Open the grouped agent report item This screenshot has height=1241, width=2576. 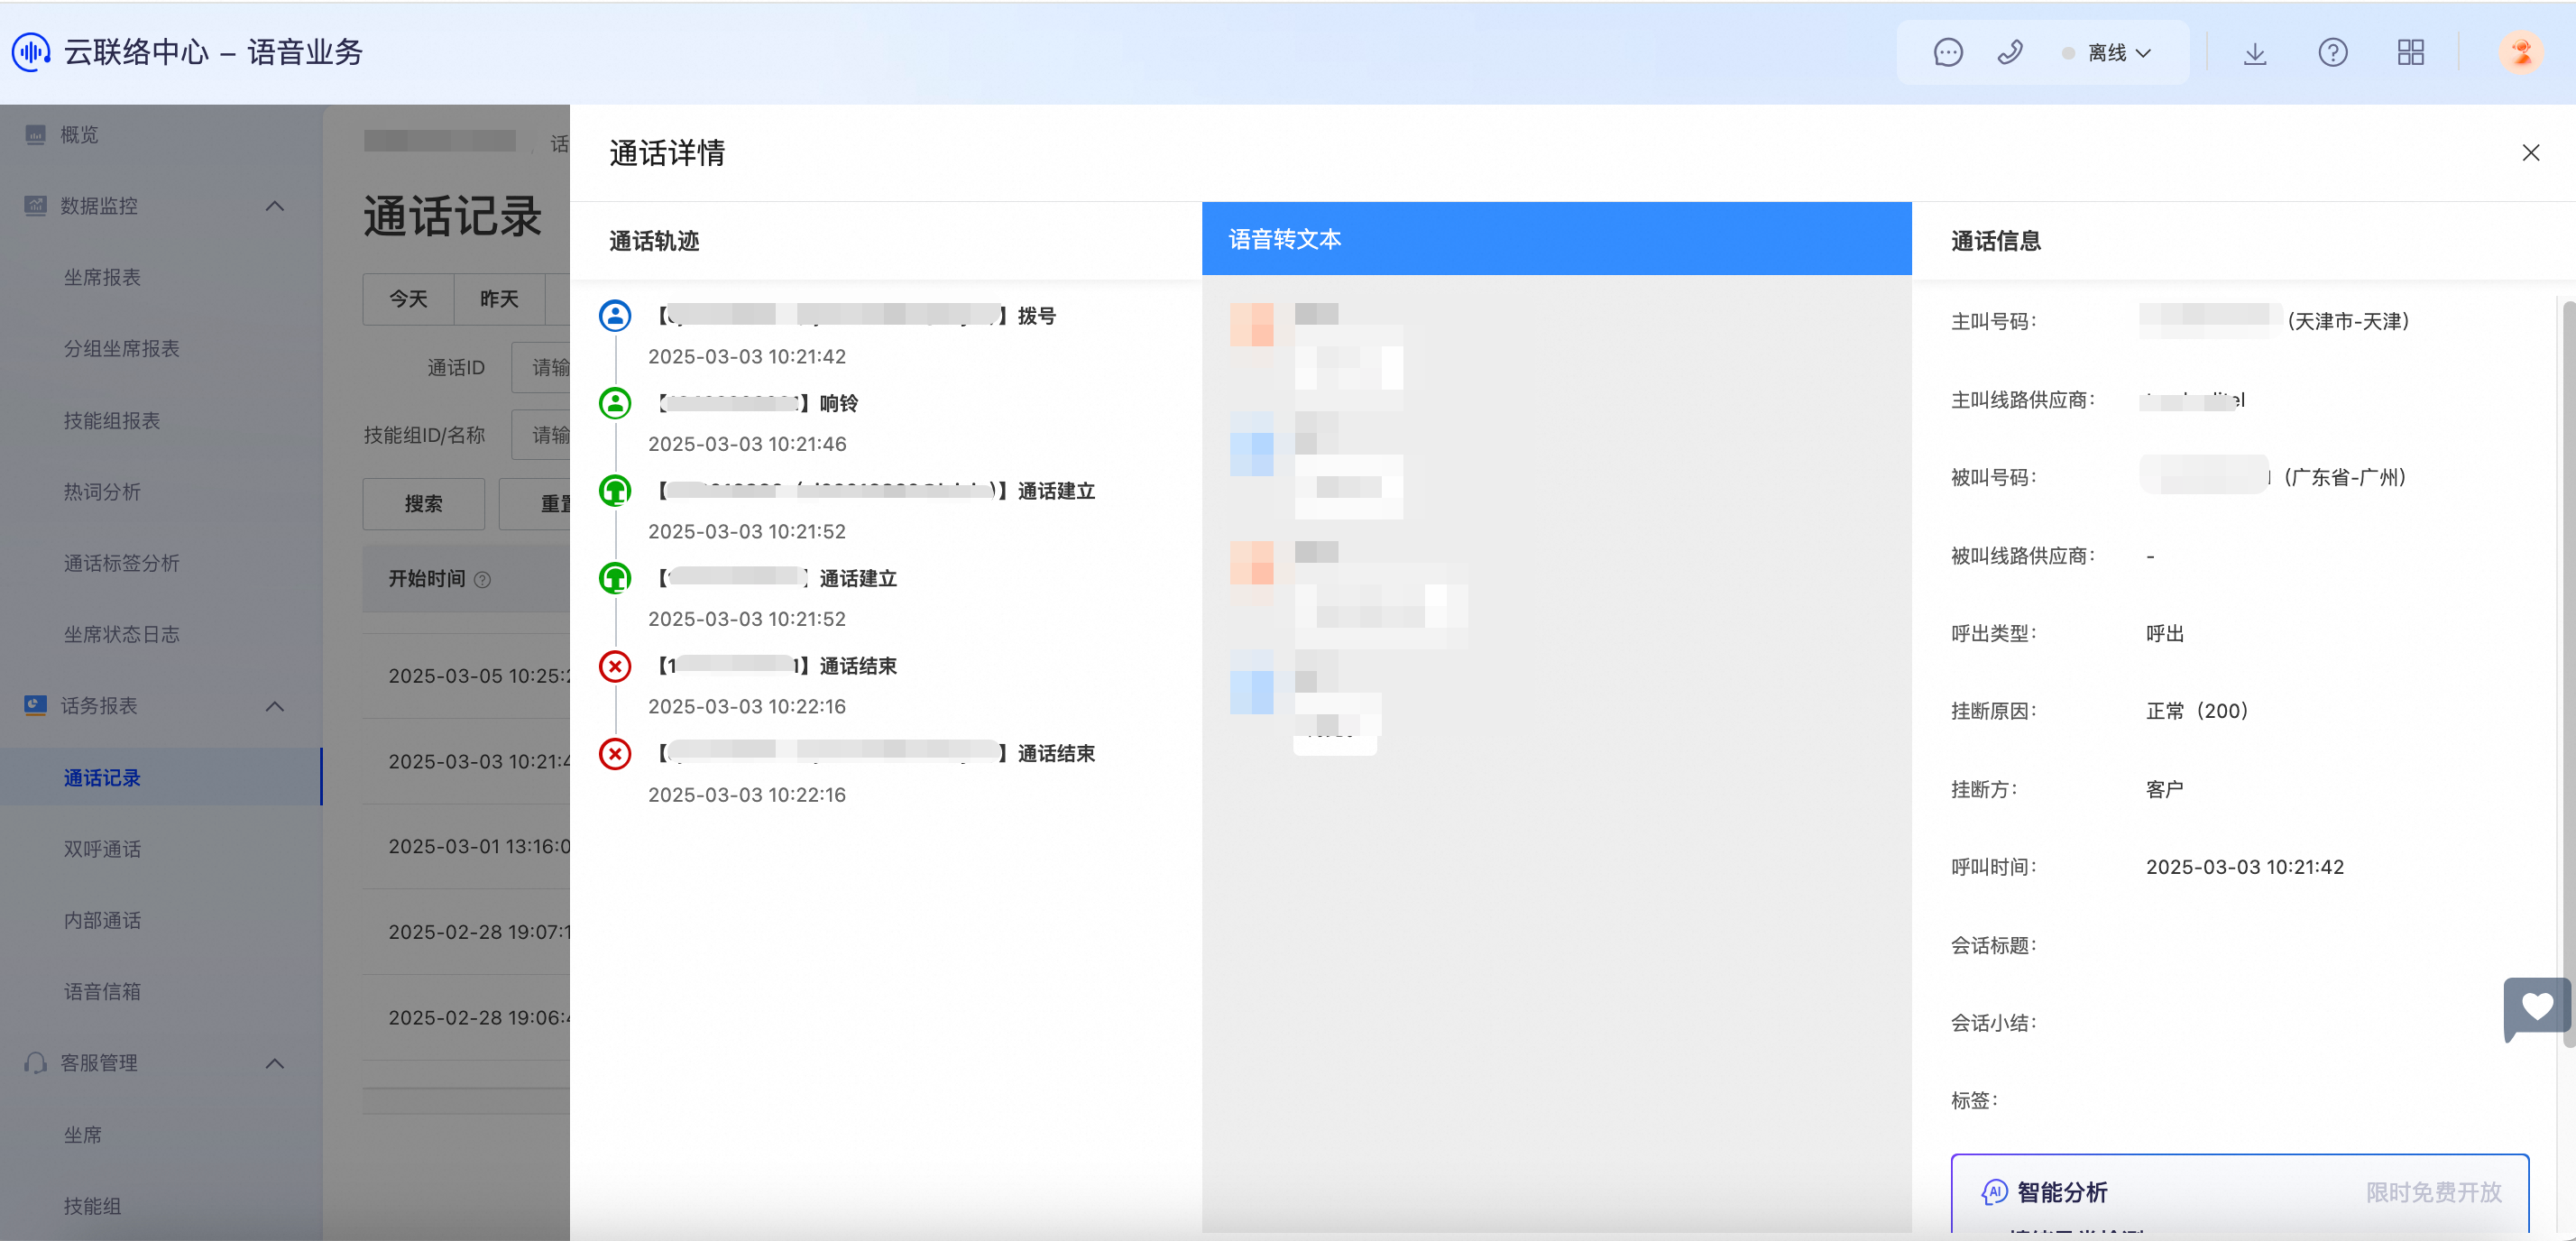point(122,349)
